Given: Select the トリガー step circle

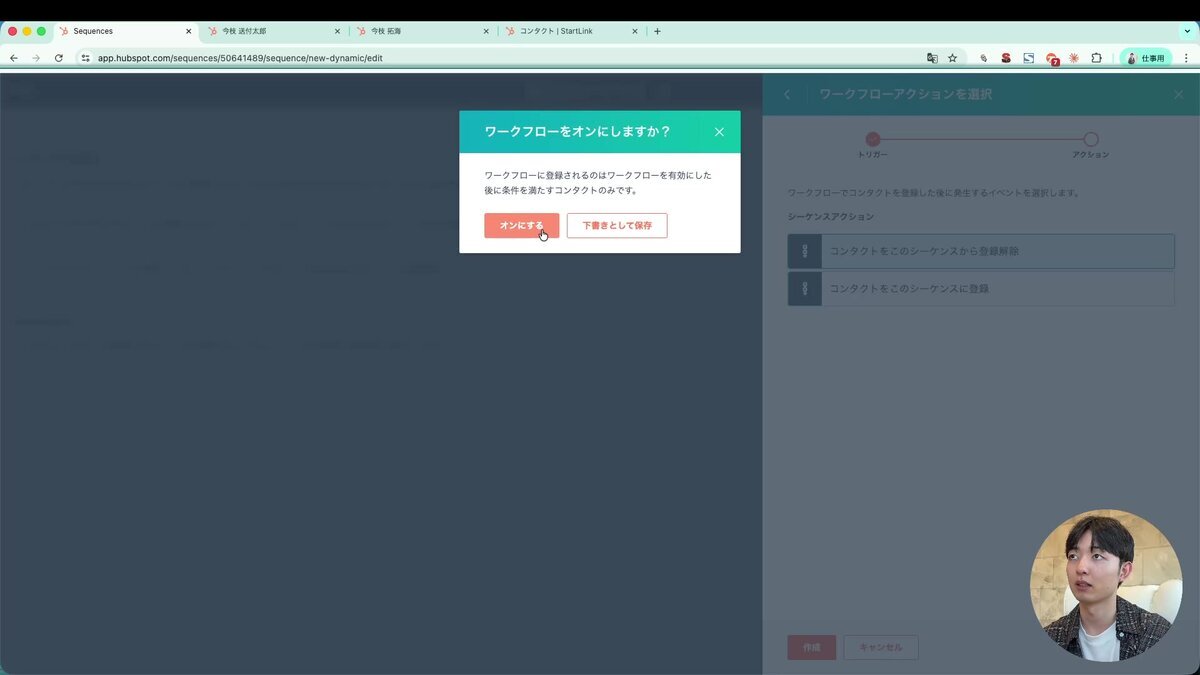Looking at the screenshot, I should click(x=873, y=139).
